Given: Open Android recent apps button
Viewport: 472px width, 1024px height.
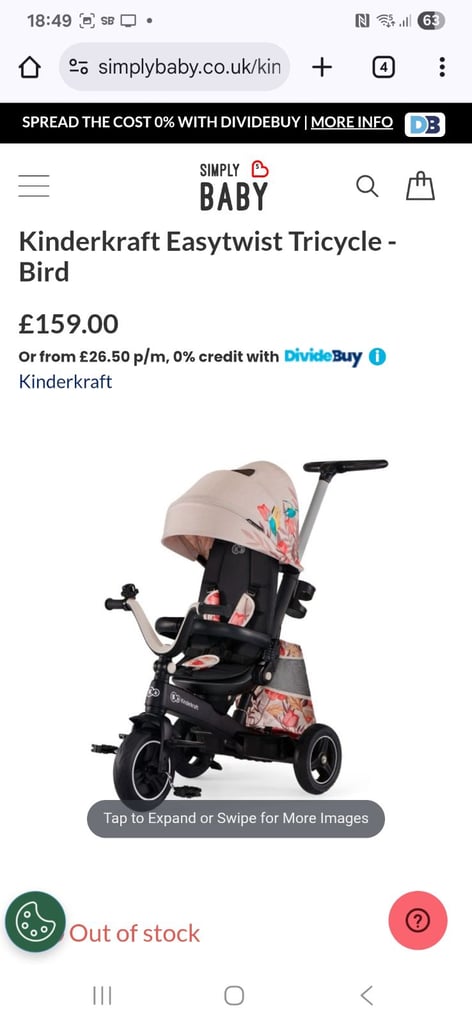Looking at the screenshot, I should click(x=102, y=995).
